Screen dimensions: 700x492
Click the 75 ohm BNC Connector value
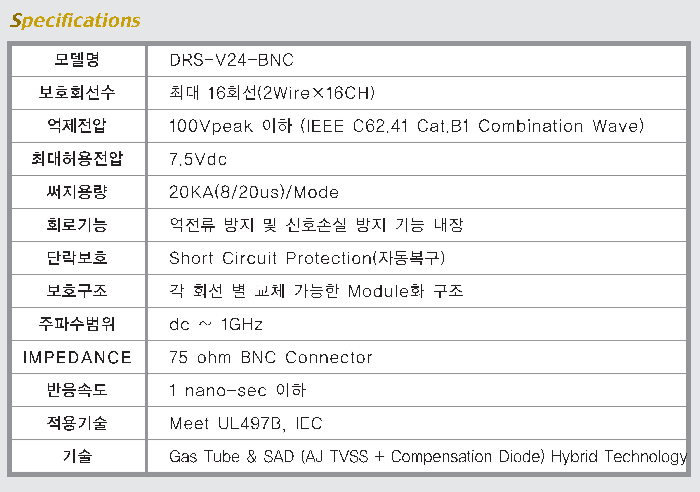270,357
